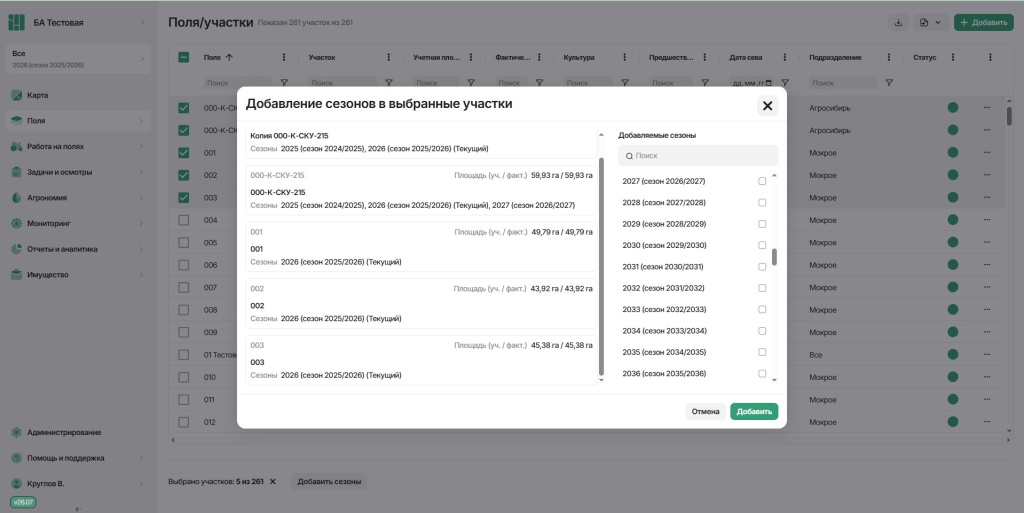The height and width of the screenshot is (513, 1024).
Task: Click the Карта map icon
Action: 16,95
